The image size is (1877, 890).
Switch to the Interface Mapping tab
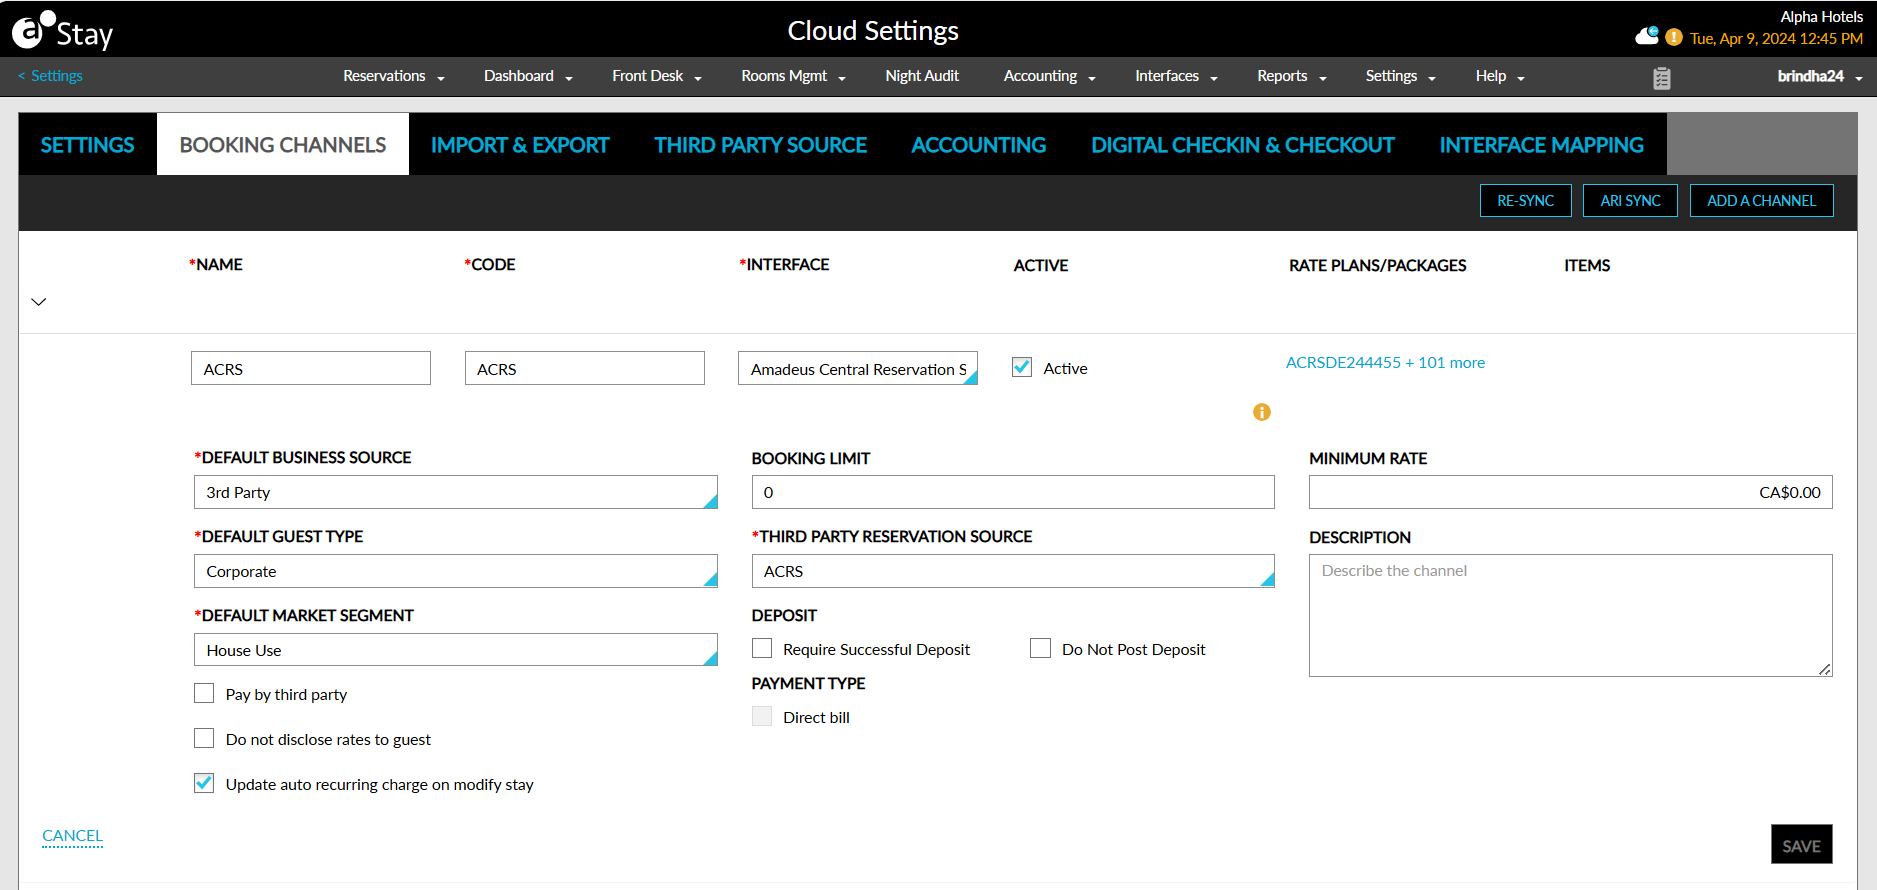(x=1540, y=145)
